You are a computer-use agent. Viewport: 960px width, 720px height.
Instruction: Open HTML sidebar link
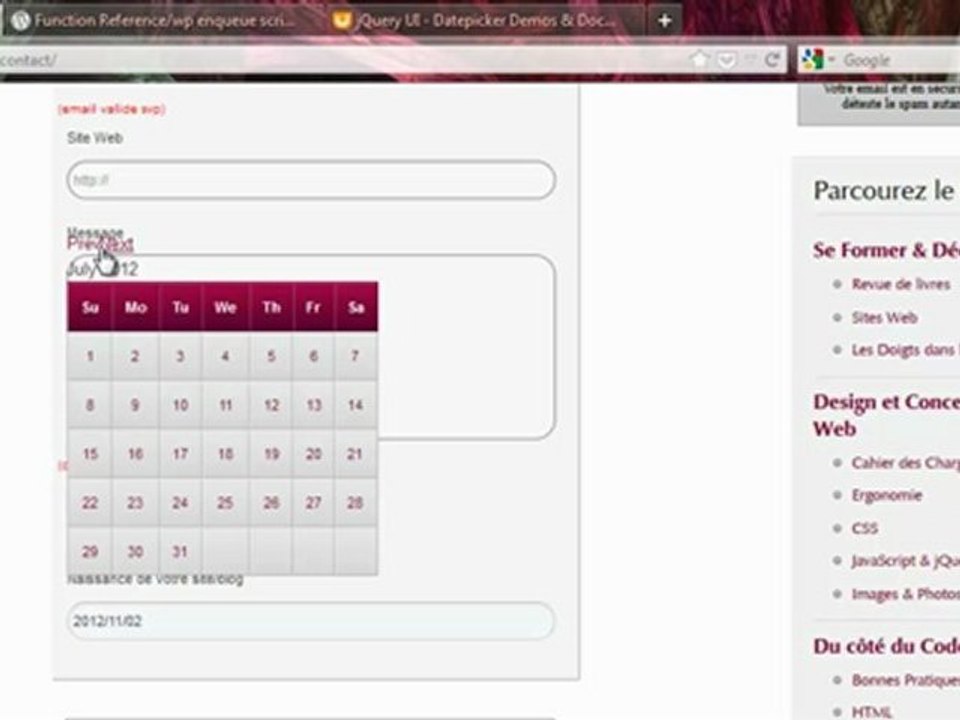(x=872, y=712)
